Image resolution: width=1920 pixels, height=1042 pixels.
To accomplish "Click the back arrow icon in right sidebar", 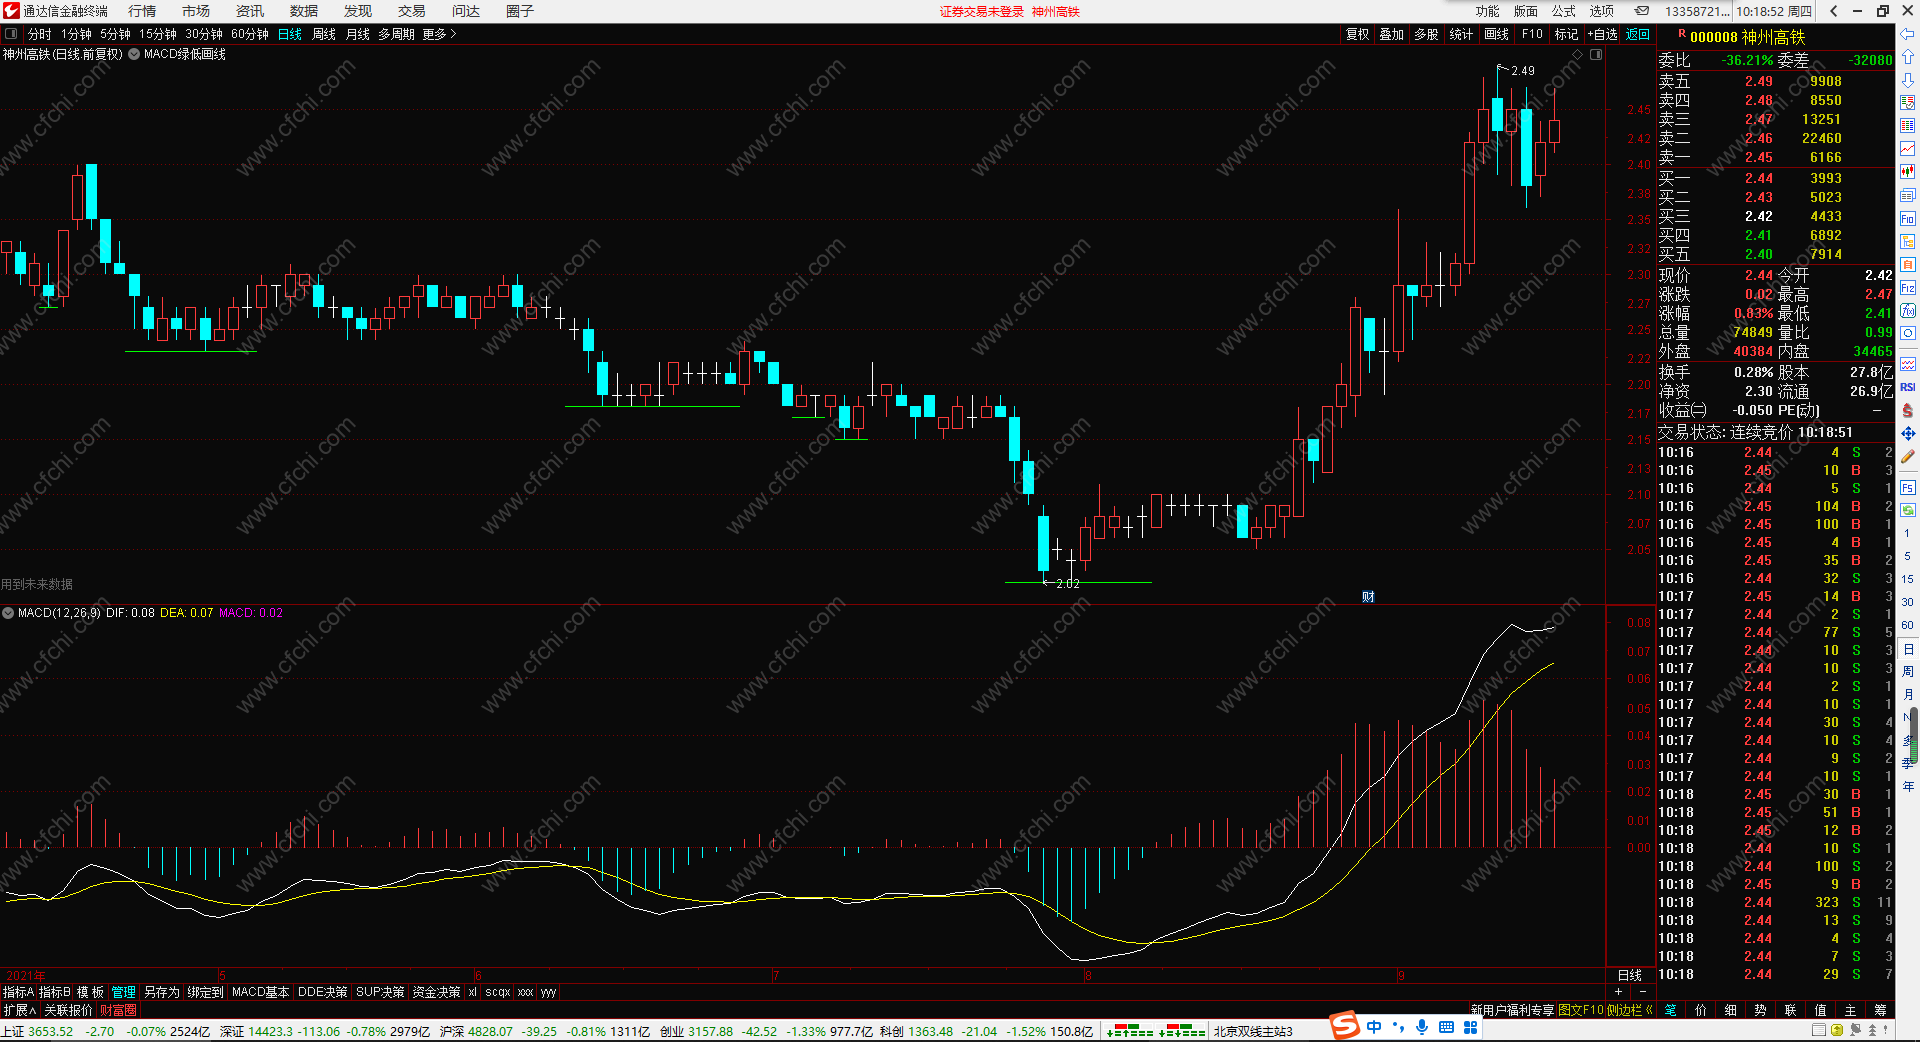I will coord(1908,34).
